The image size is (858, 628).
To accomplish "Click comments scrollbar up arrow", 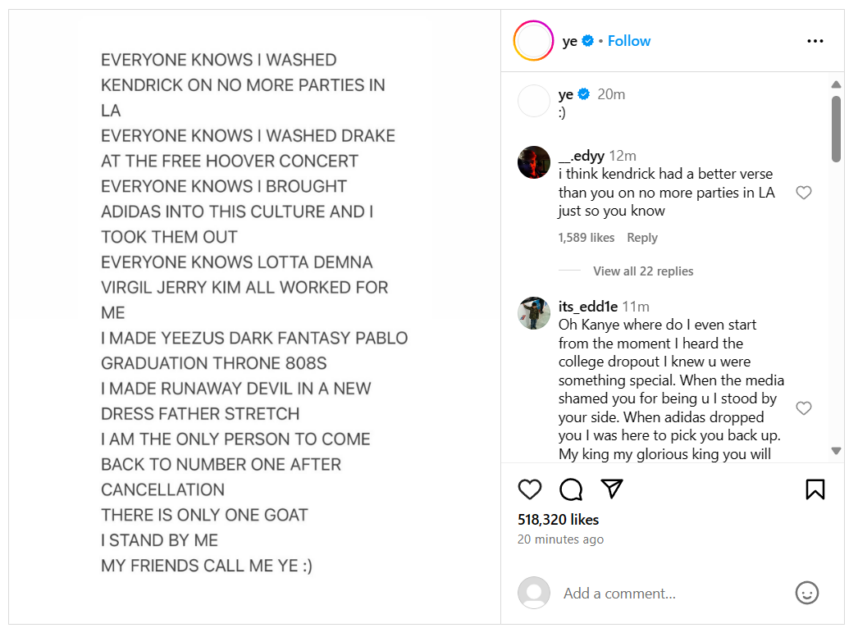I will tap(836, 85).
